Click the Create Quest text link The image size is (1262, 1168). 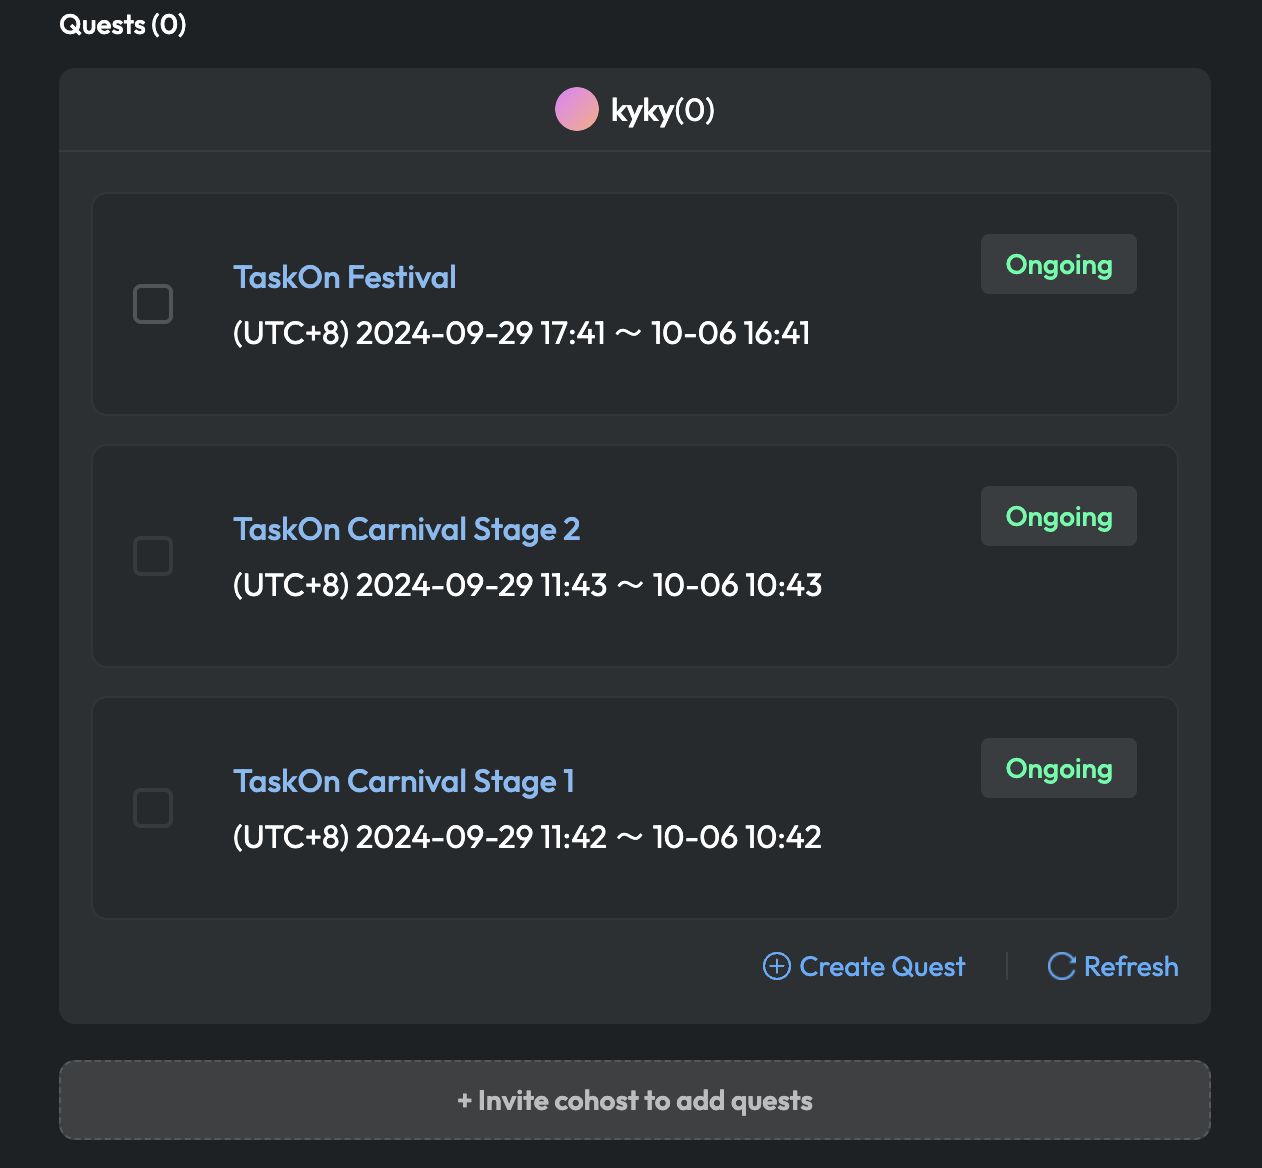[882, 967]
